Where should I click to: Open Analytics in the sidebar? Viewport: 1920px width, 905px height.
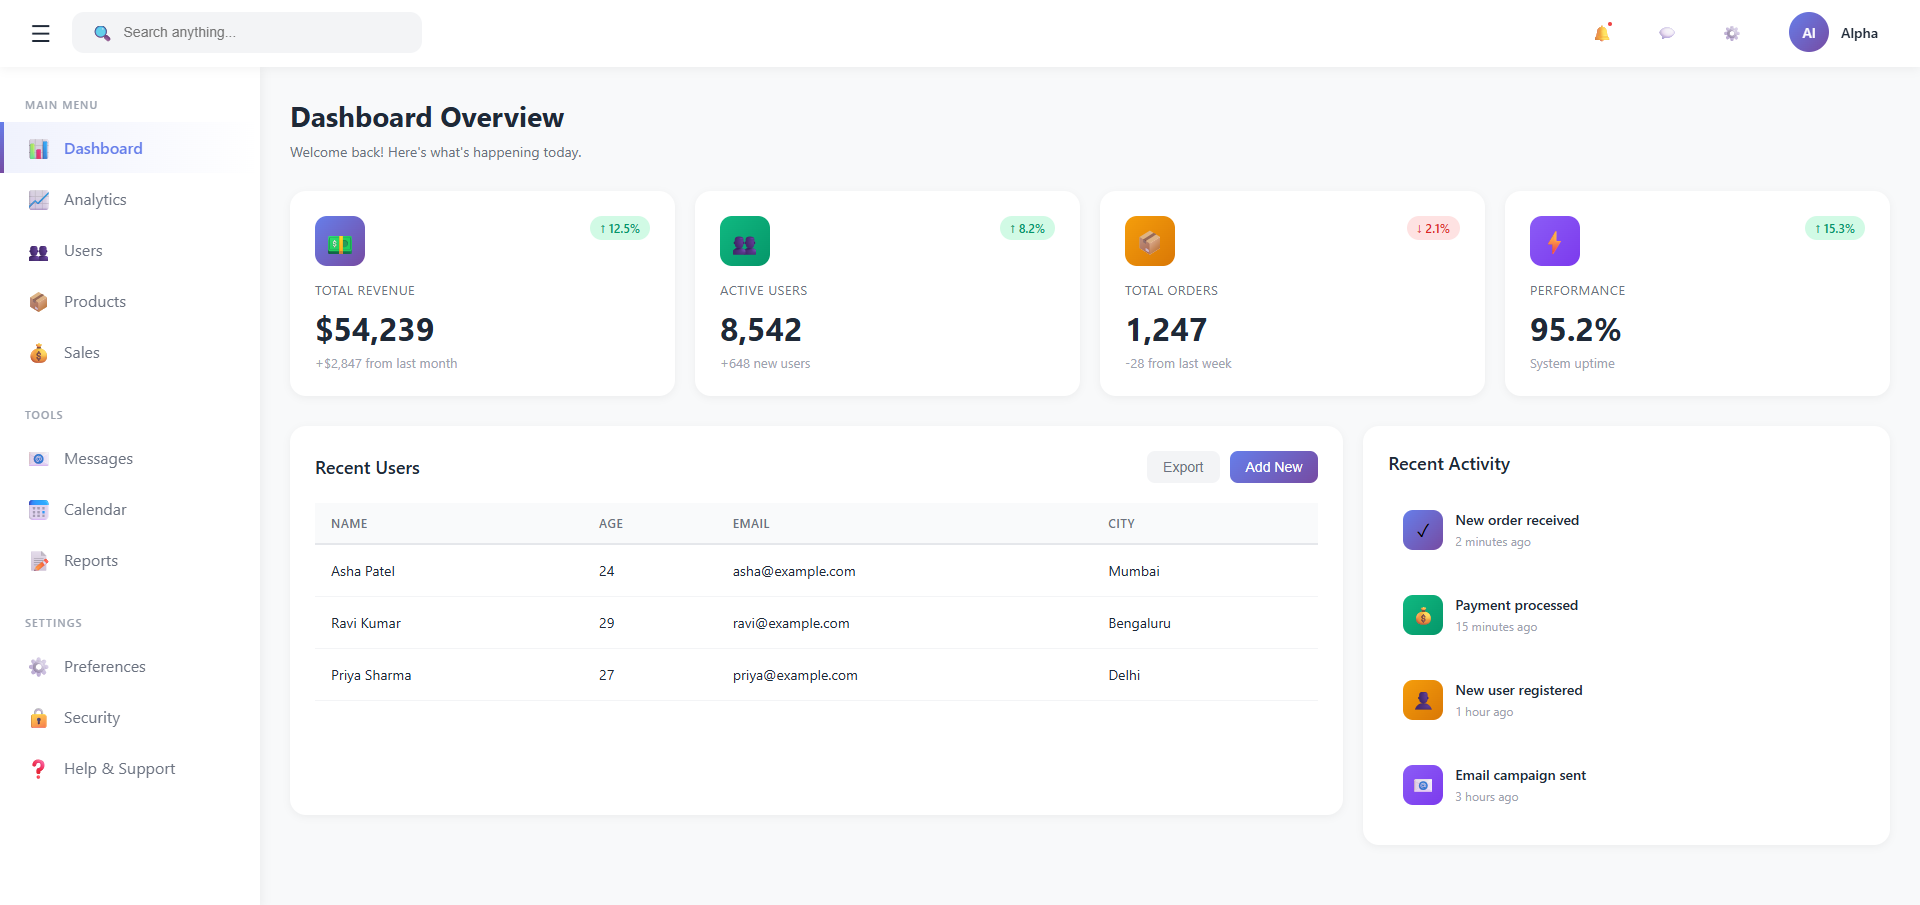(95, 200)
